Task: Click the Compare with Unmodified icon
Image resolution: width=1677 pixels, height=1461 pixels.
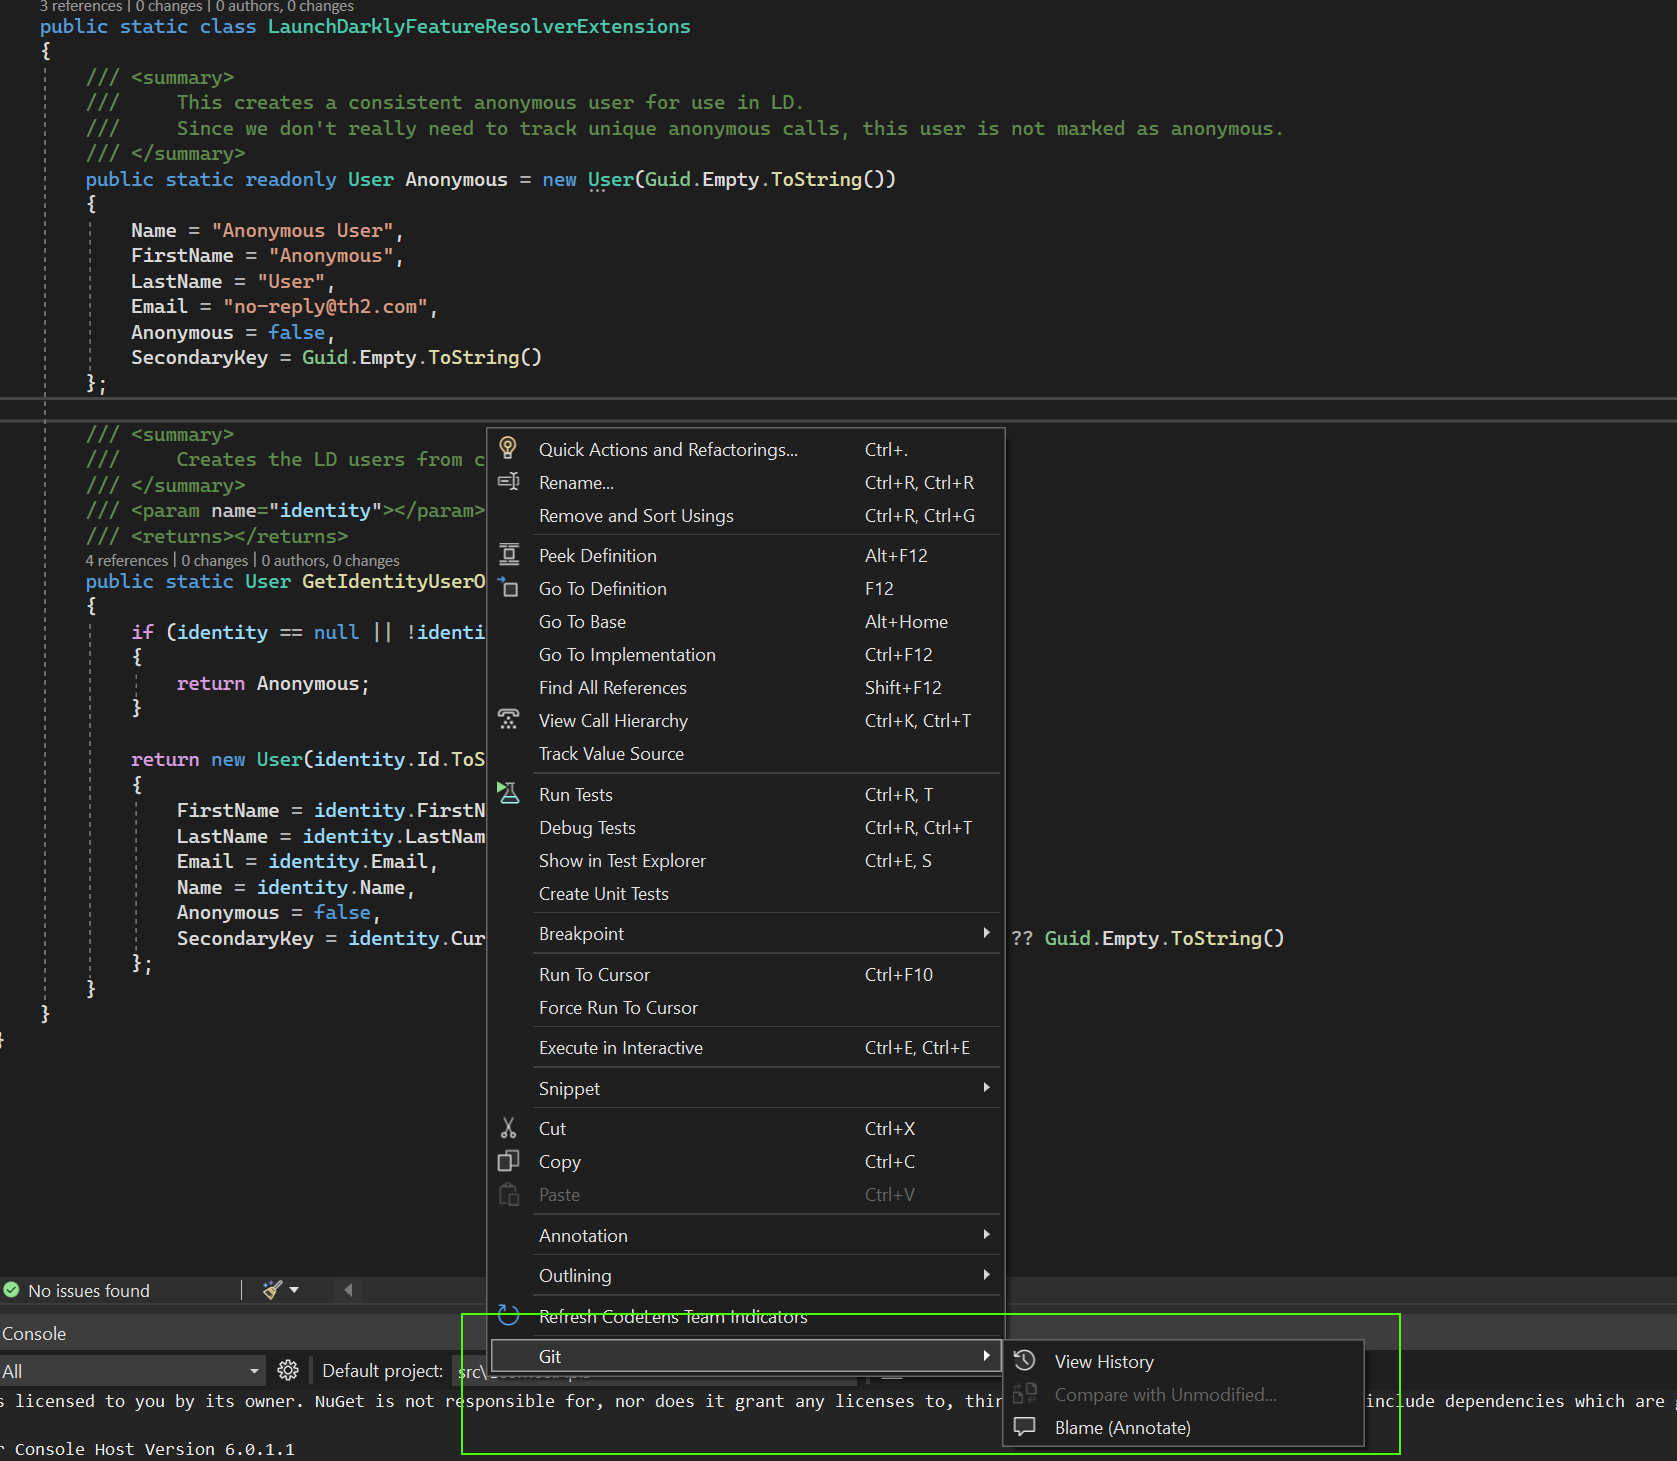Action: coord(1024,1394)
